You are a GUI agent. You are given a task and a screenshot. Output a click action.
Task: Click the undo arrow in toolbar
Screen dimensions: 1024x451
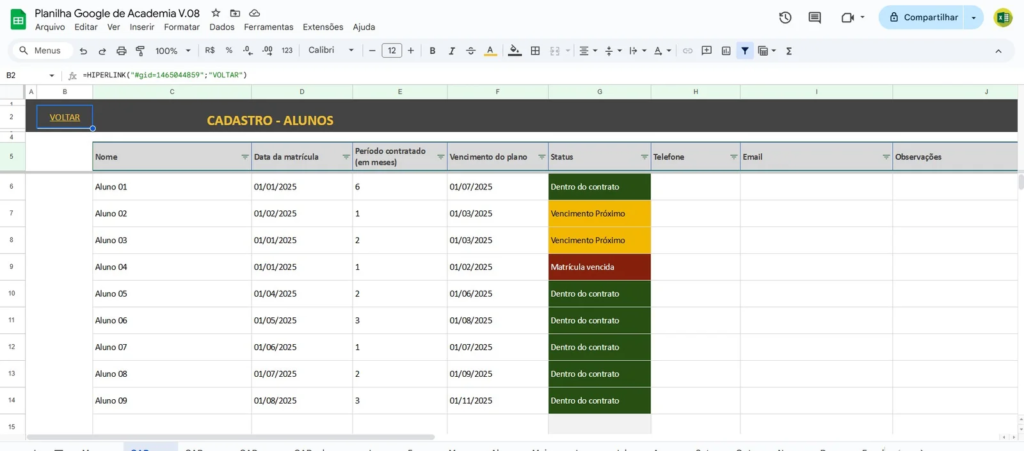coord(84,51)
